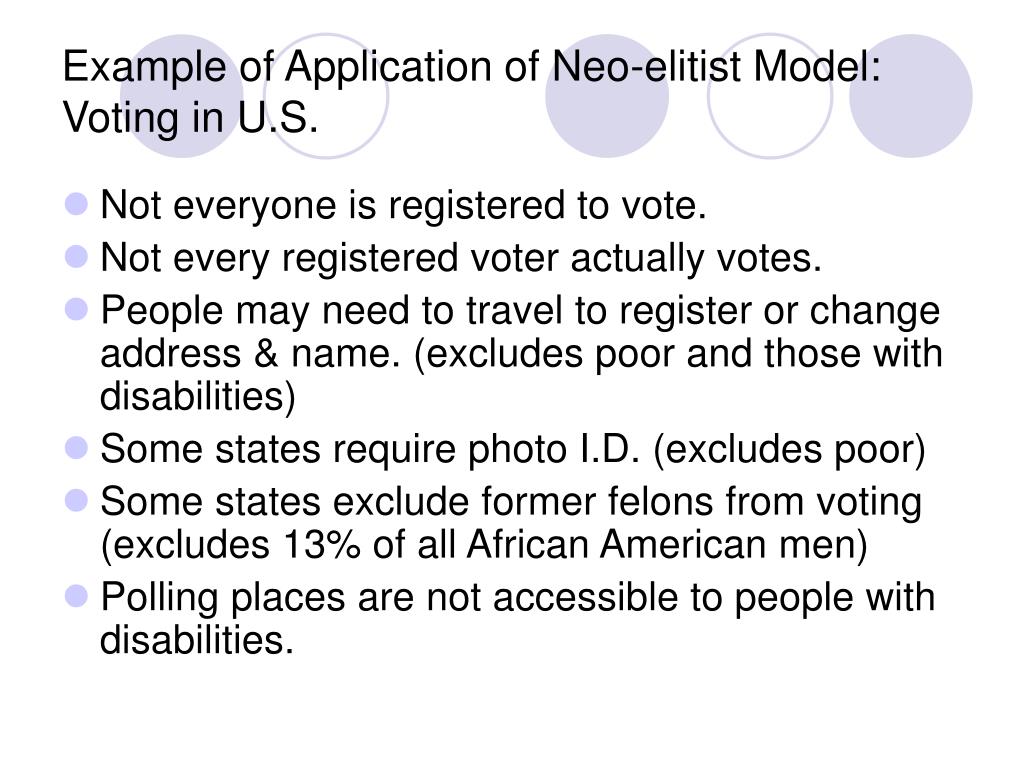Click the text 'Some states require photo I.D.'
The width and height of the screenshot is (1024, 768).
coord(370,450)
